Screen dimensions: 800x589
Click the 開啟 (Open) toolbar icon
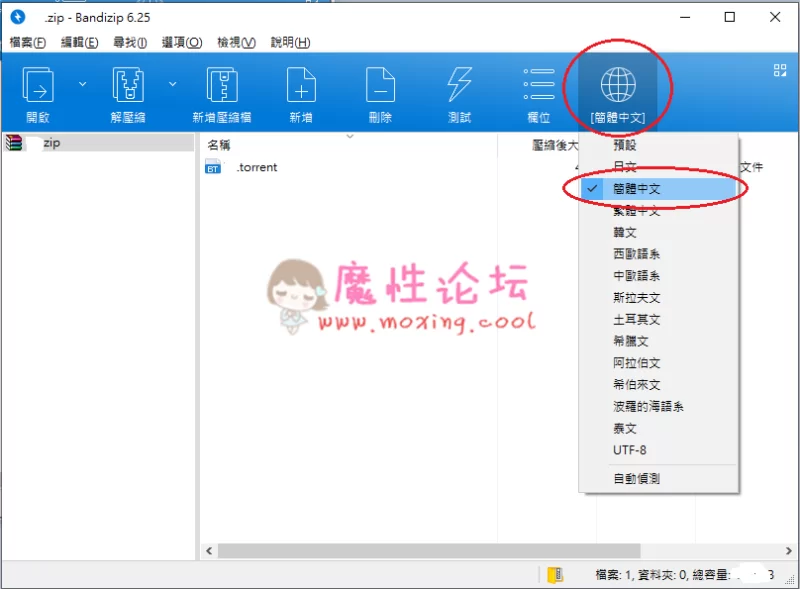[38, 86]
